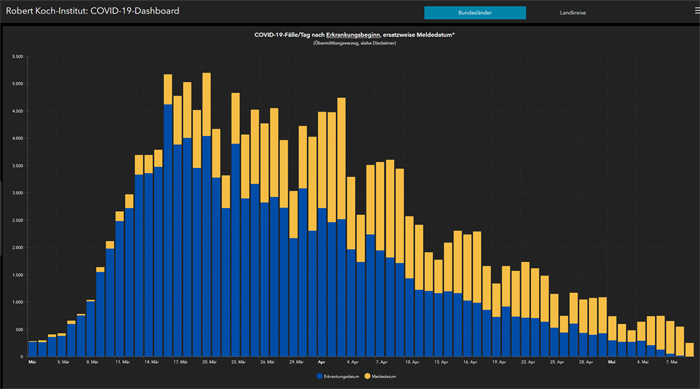Switch to the Landkreise tab
Screen dimensions: 700x389
(x=573, y=13)
